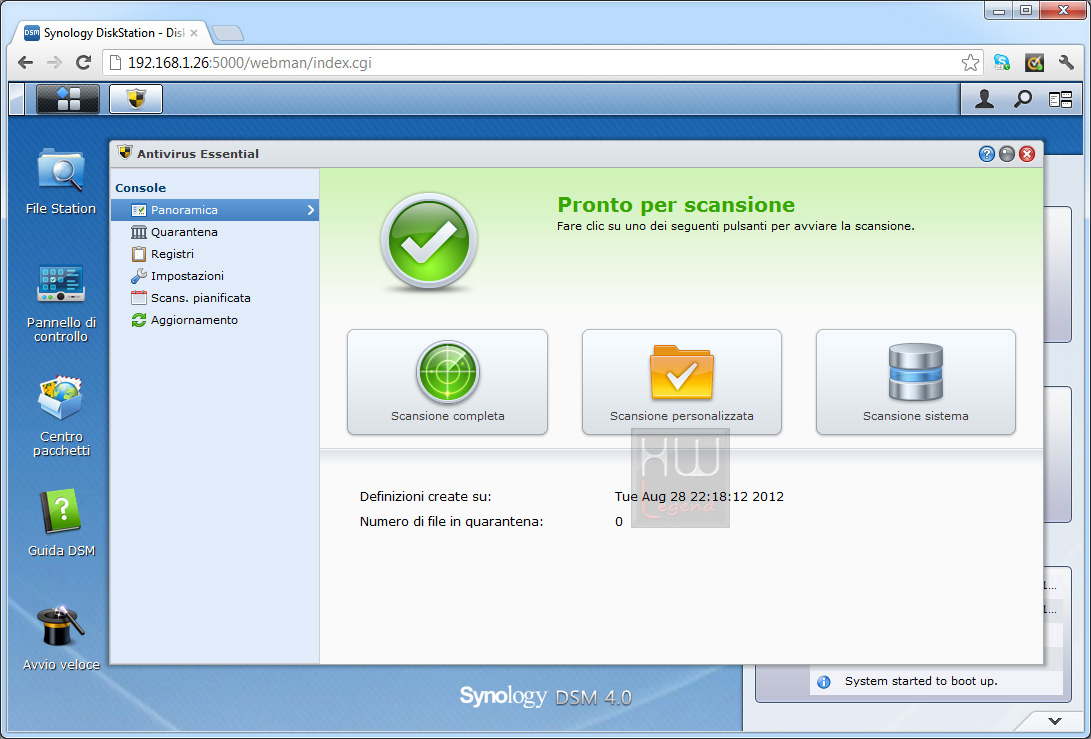Viewport: 1091px width, 739px height.
Task: Click the 'Pronto per scansione' heading
Action: pyautogui.click(x=676, y=205)
